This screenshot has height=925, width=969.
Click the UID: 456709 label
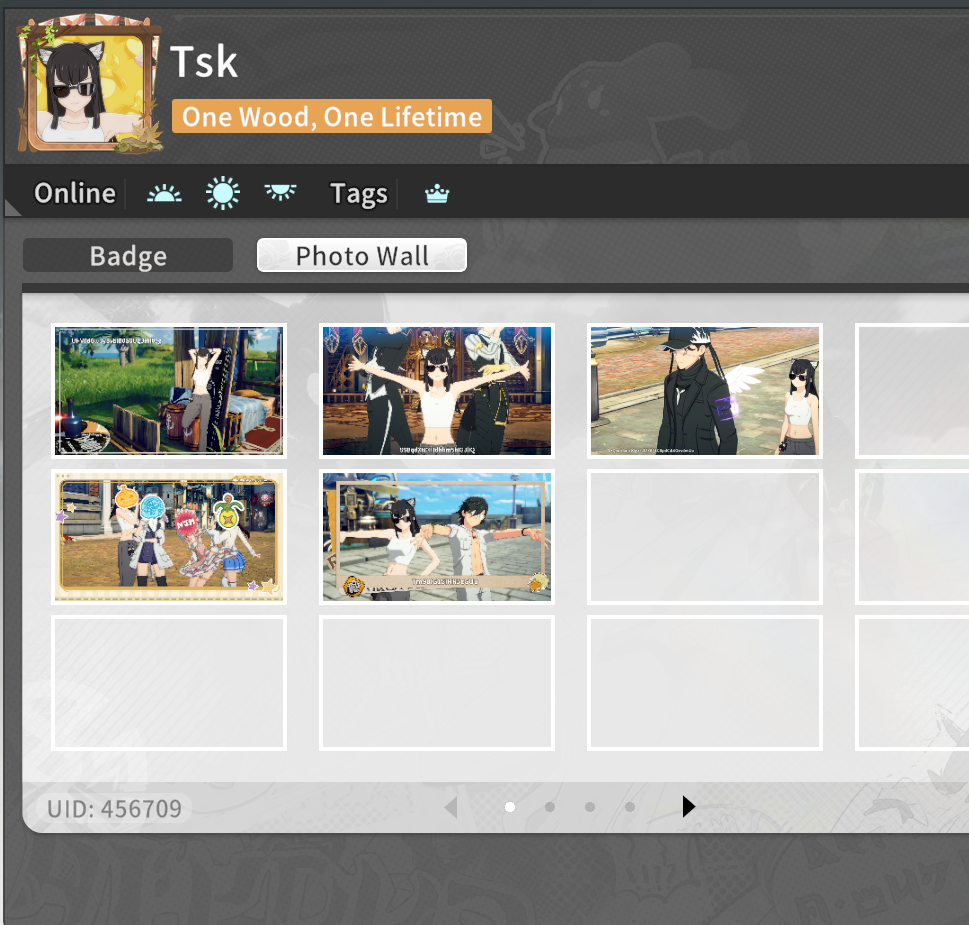point(114,809)
